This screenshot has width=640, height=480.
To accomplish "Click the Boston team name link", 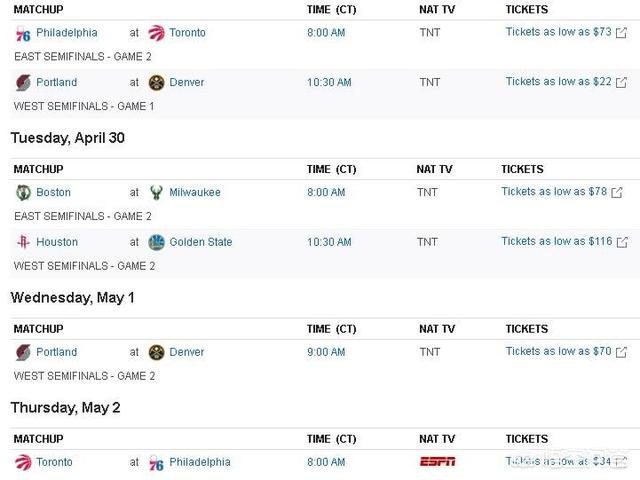I will click(x=53, y=192).
